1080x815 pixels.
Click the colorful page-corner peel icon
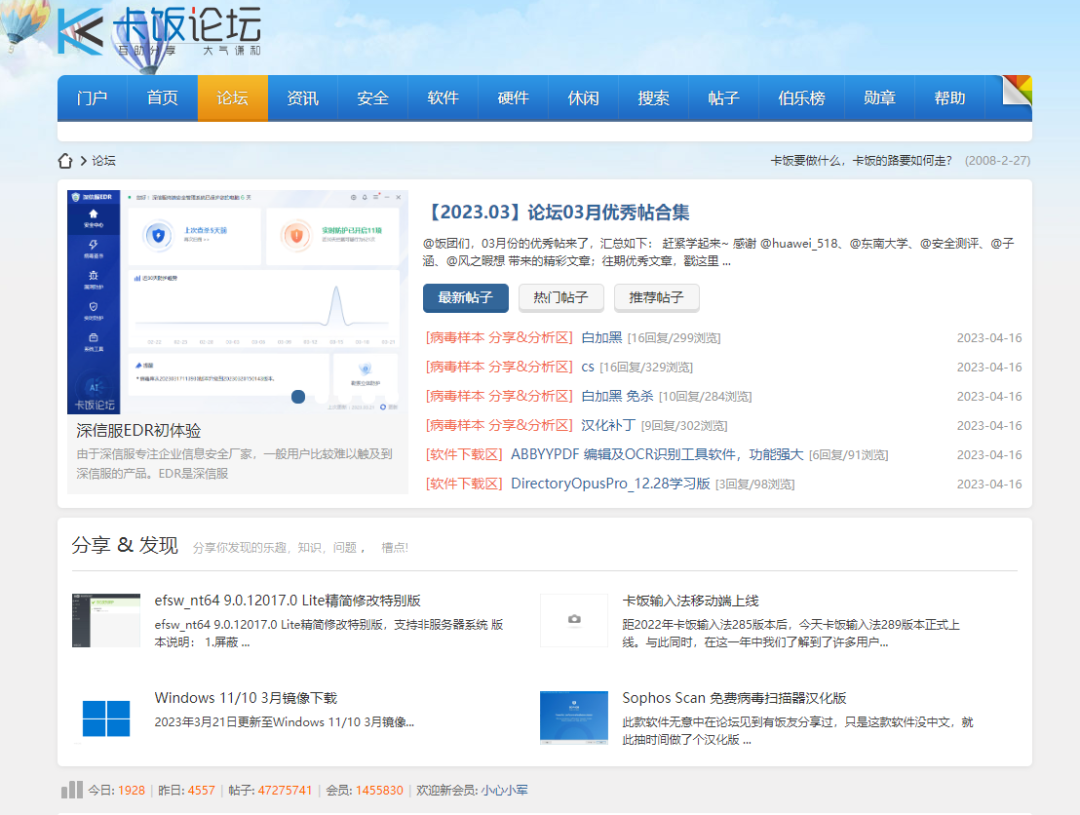click(1016, 91)
